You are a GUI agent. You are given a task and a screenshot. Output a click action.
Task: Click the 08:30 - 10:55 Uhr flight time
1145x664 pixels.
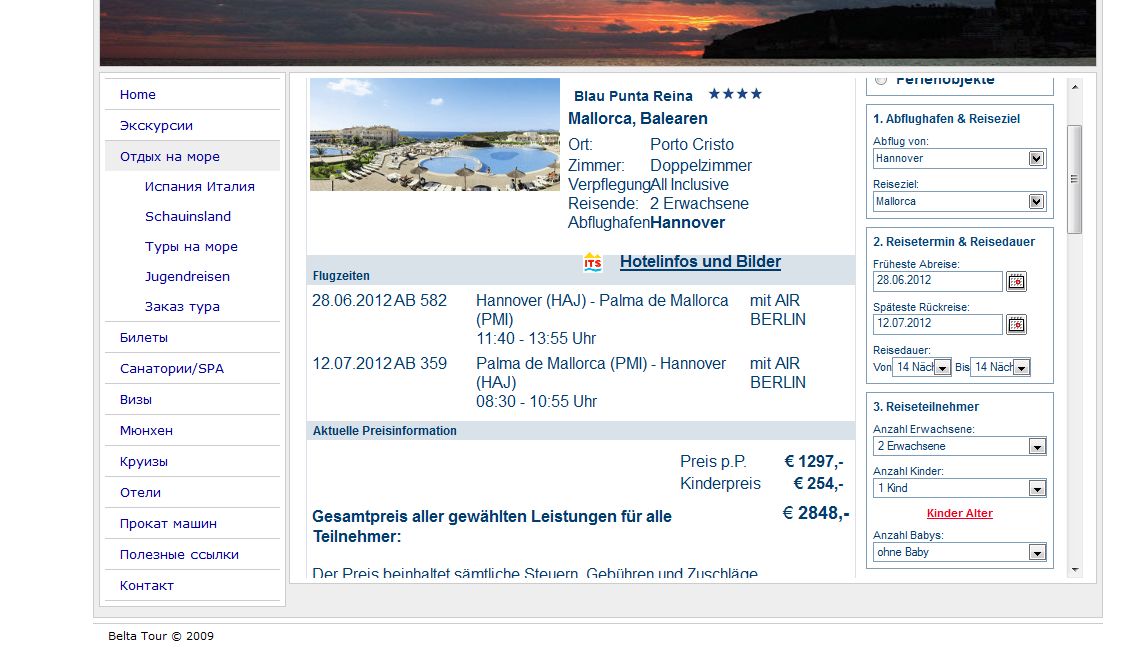pos(537,402)
